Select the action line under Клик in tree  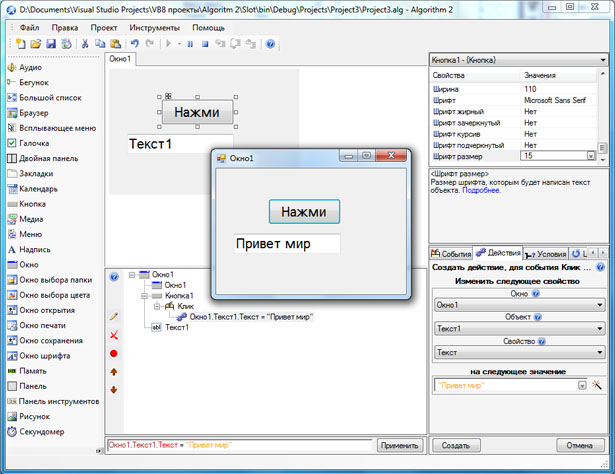250,317
